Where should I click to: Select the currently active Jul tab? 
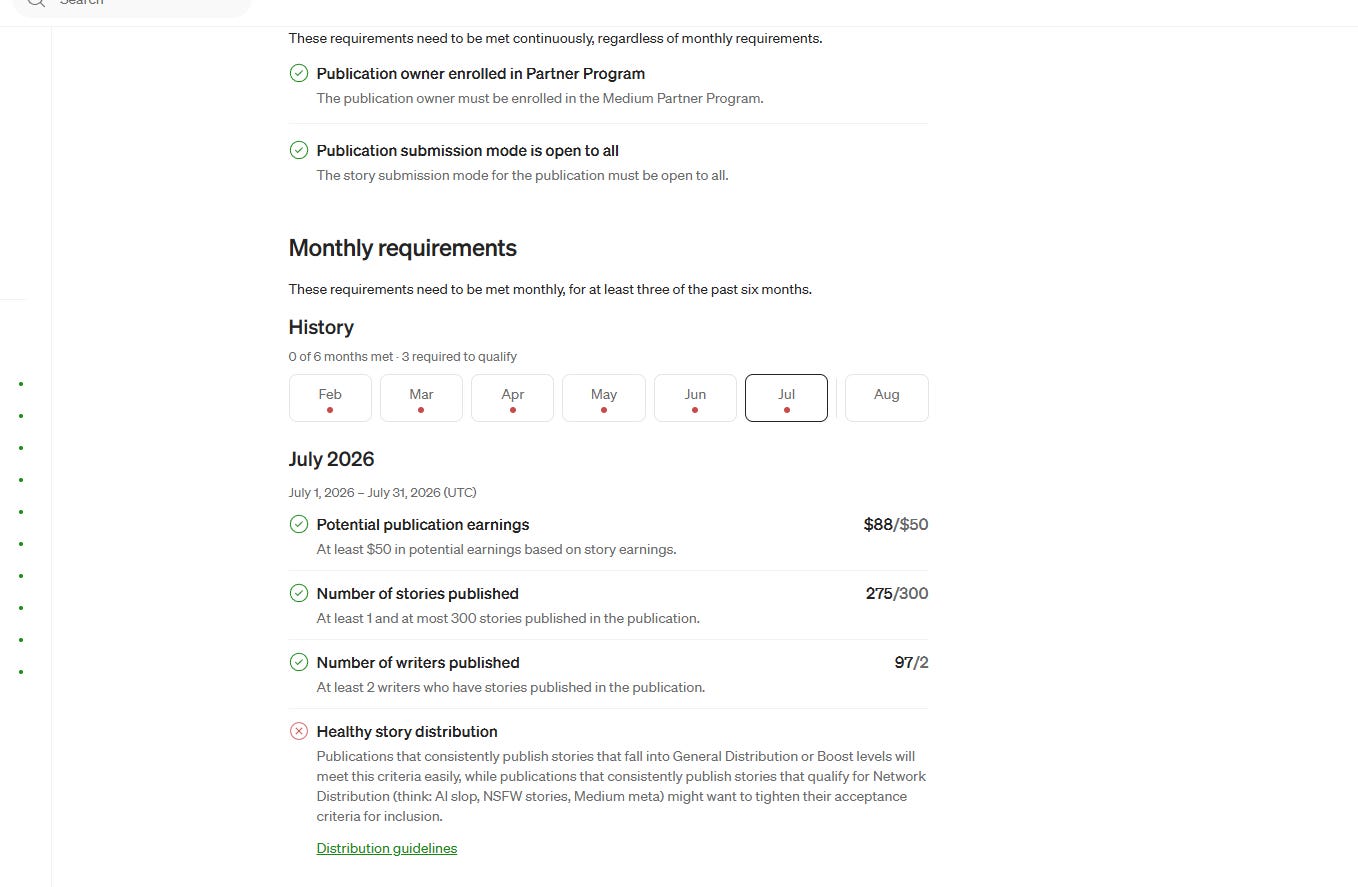(x=786, y=398)
